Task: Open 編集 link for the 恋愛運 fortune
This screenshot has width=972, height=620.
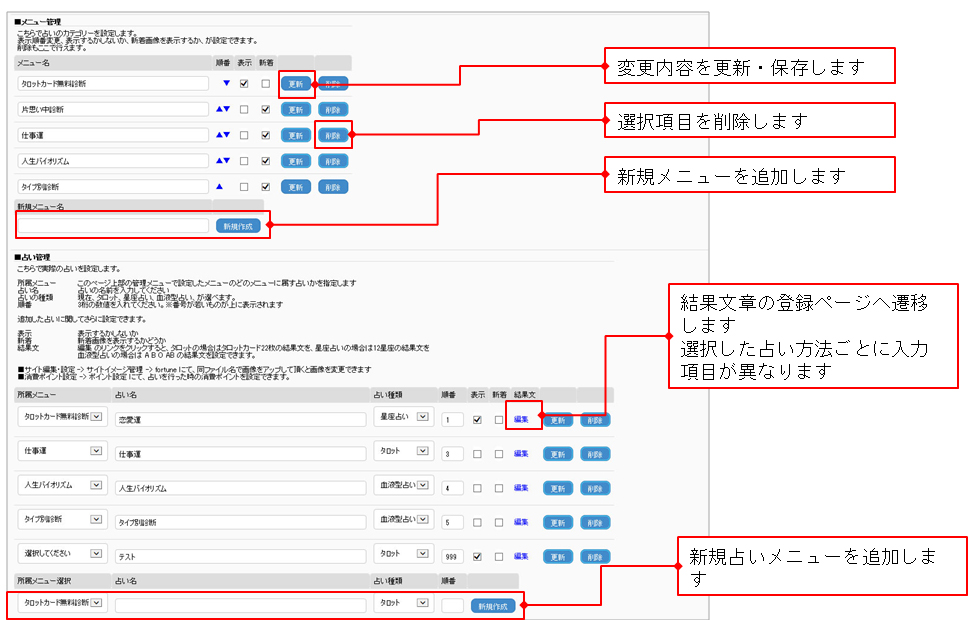Action: tap(521, 420)
